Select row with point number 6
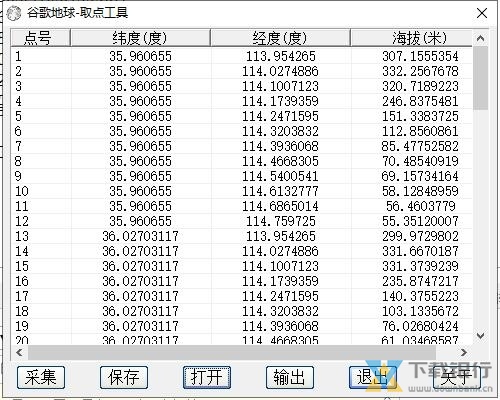 click(242, 131)
